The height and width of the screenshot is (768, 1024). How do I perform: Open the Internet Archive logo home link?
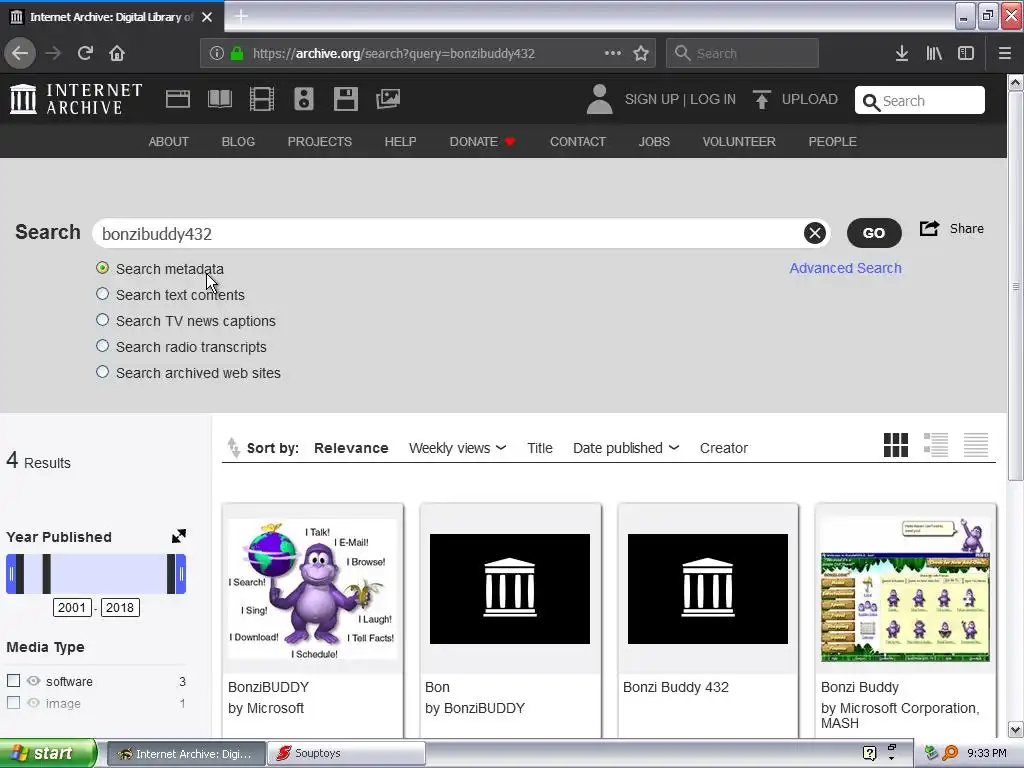click(x=76, y=99)
